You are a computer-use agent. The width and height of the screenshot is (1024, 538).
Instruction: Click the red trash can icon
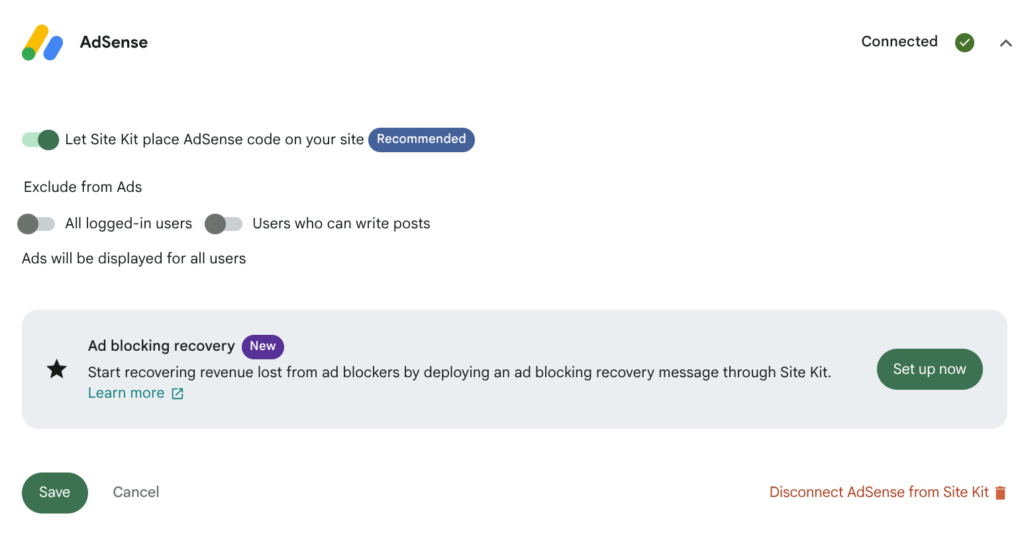(1000, 493)
